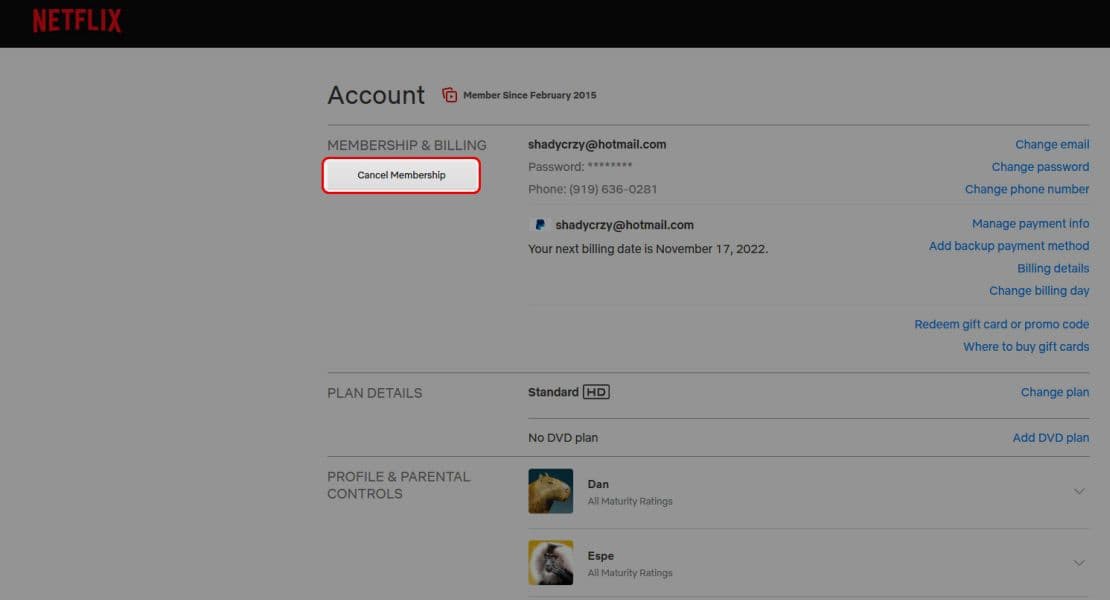This screenshot has width=1110, height=600.
Task: Click the Netflix logo
Action: [77, 22]
